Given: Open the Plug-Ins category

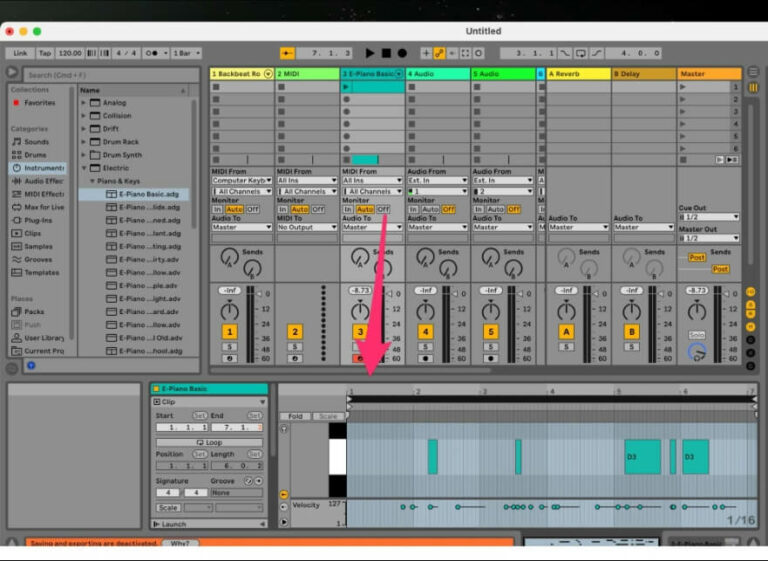Looking at the screenshot, I should click(38, 220).
